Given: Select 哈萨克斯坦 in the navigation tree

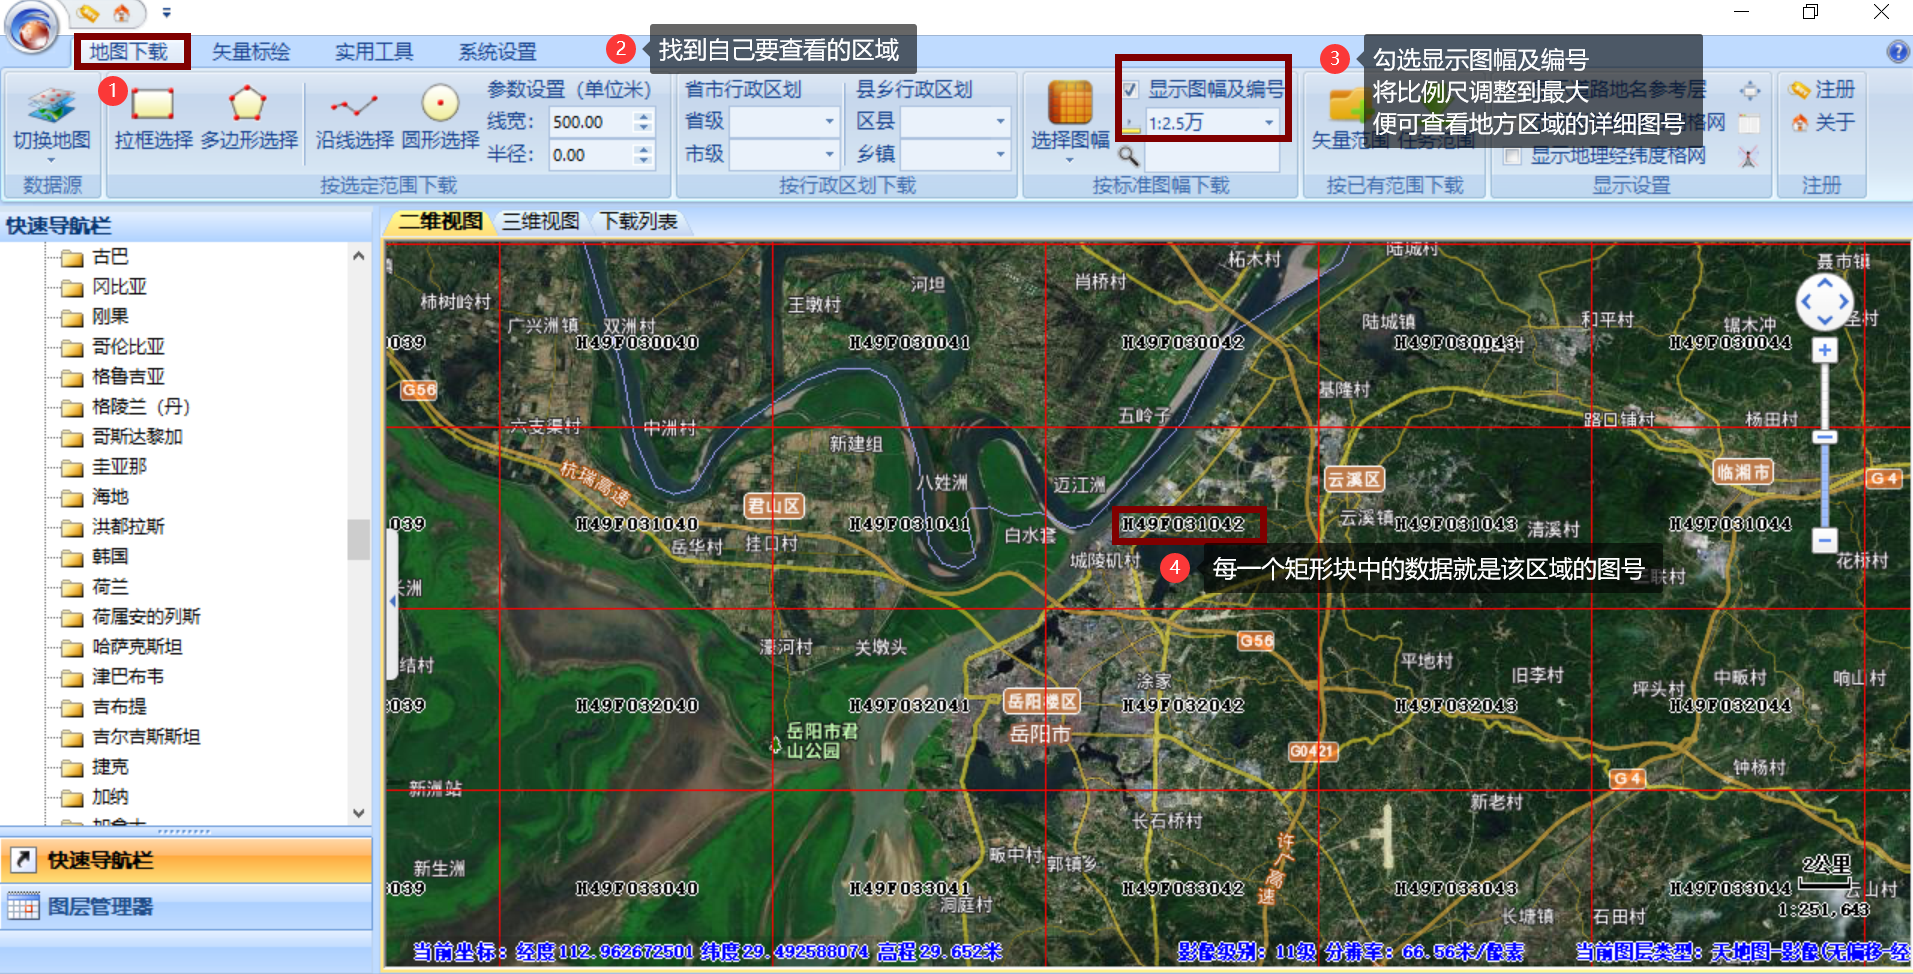Looking at the screenshot, I should coord(137,647).
